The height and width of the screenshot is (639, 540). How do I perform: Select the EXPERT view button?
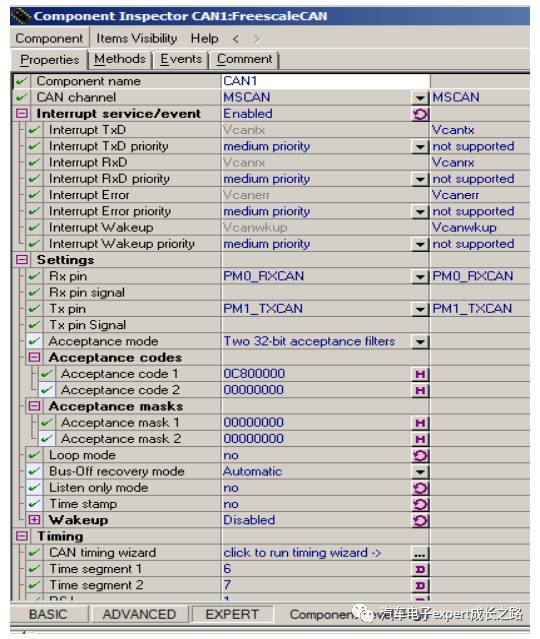(232, 614)
